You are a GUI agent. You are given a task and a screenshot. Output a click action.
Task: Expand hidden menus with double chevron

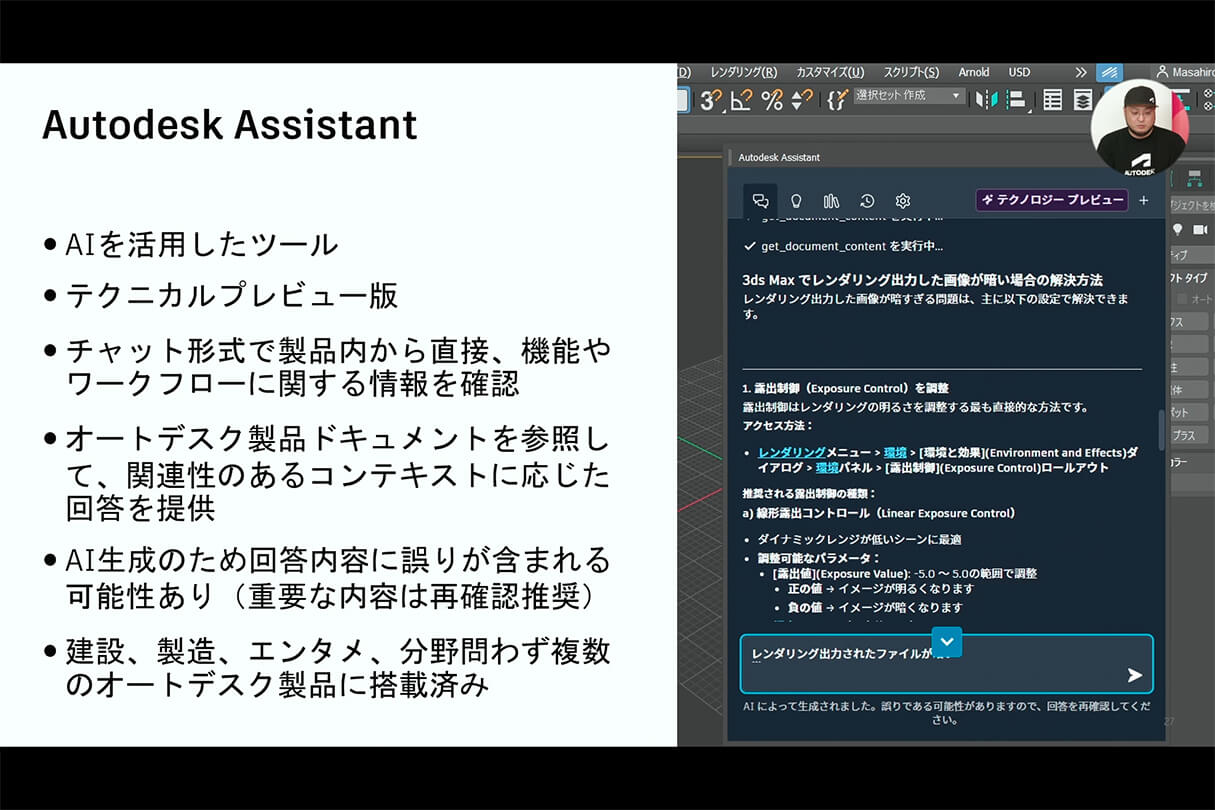point(1081,72)
